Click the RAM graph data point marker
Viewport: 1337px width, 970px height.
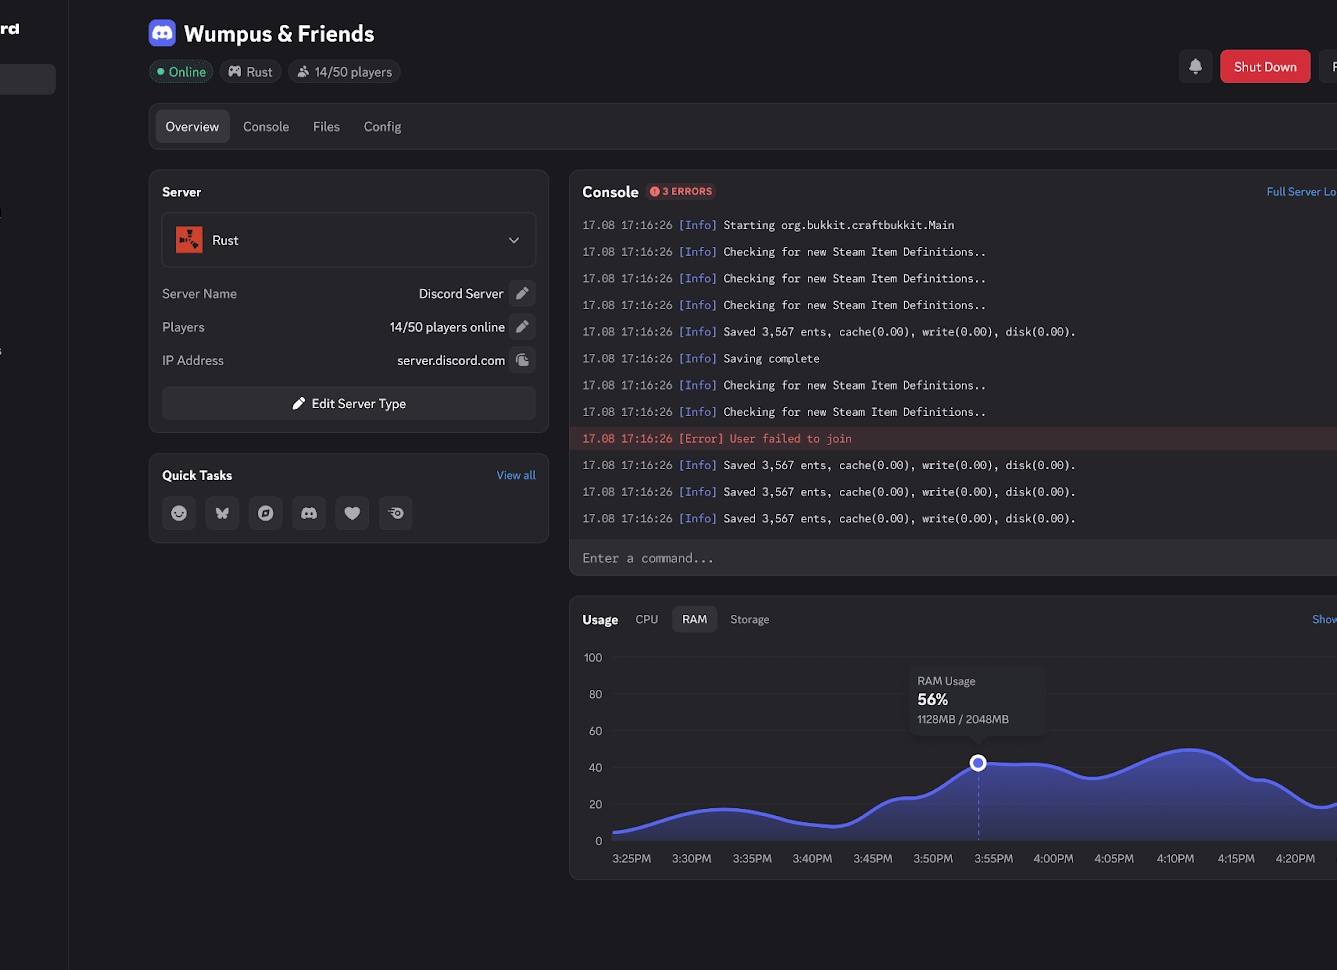[978, 763]
